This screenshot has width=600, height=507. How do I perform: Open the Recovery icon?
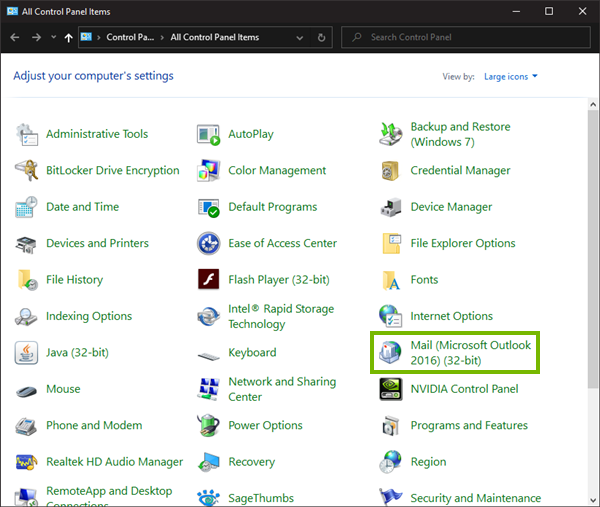click(209, 462)
